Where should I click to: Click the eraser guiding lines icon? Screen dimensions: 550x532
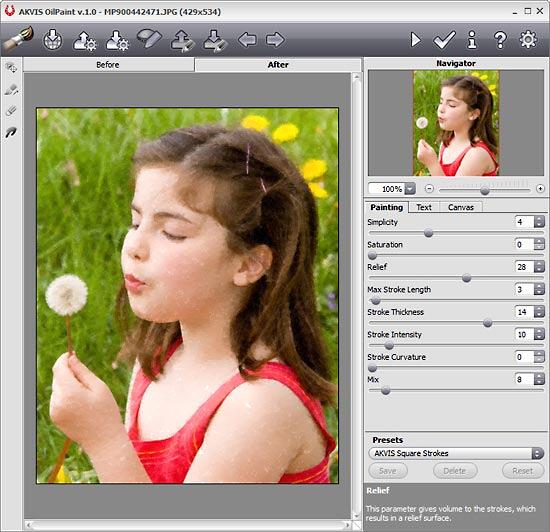[149, 39]
